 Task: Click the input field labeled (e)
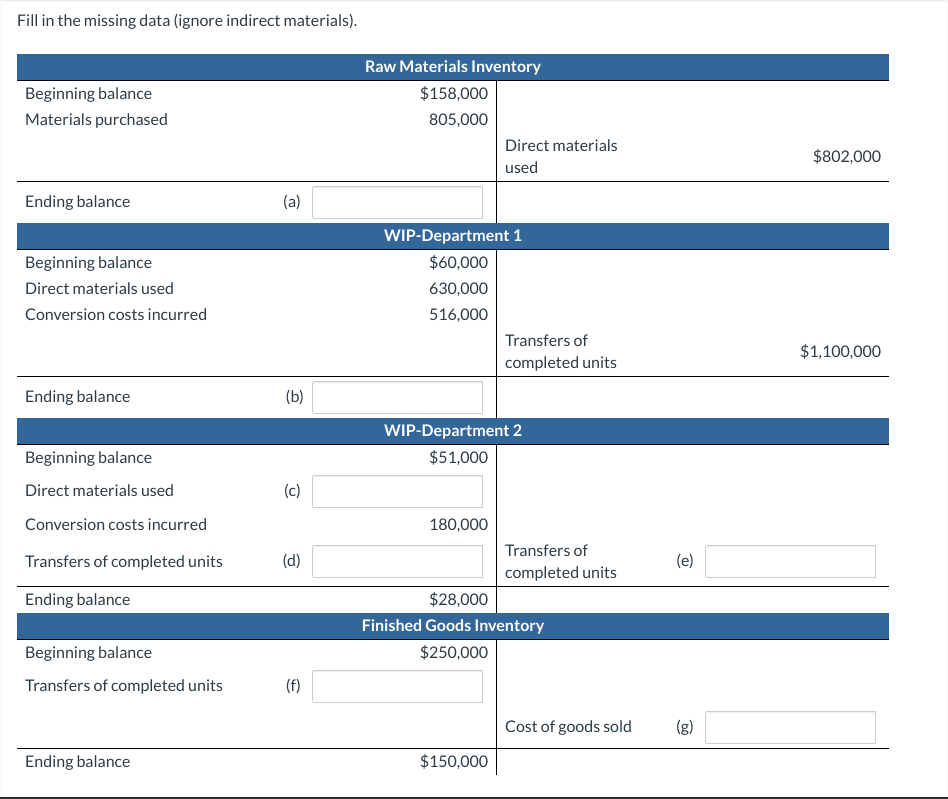790,561
